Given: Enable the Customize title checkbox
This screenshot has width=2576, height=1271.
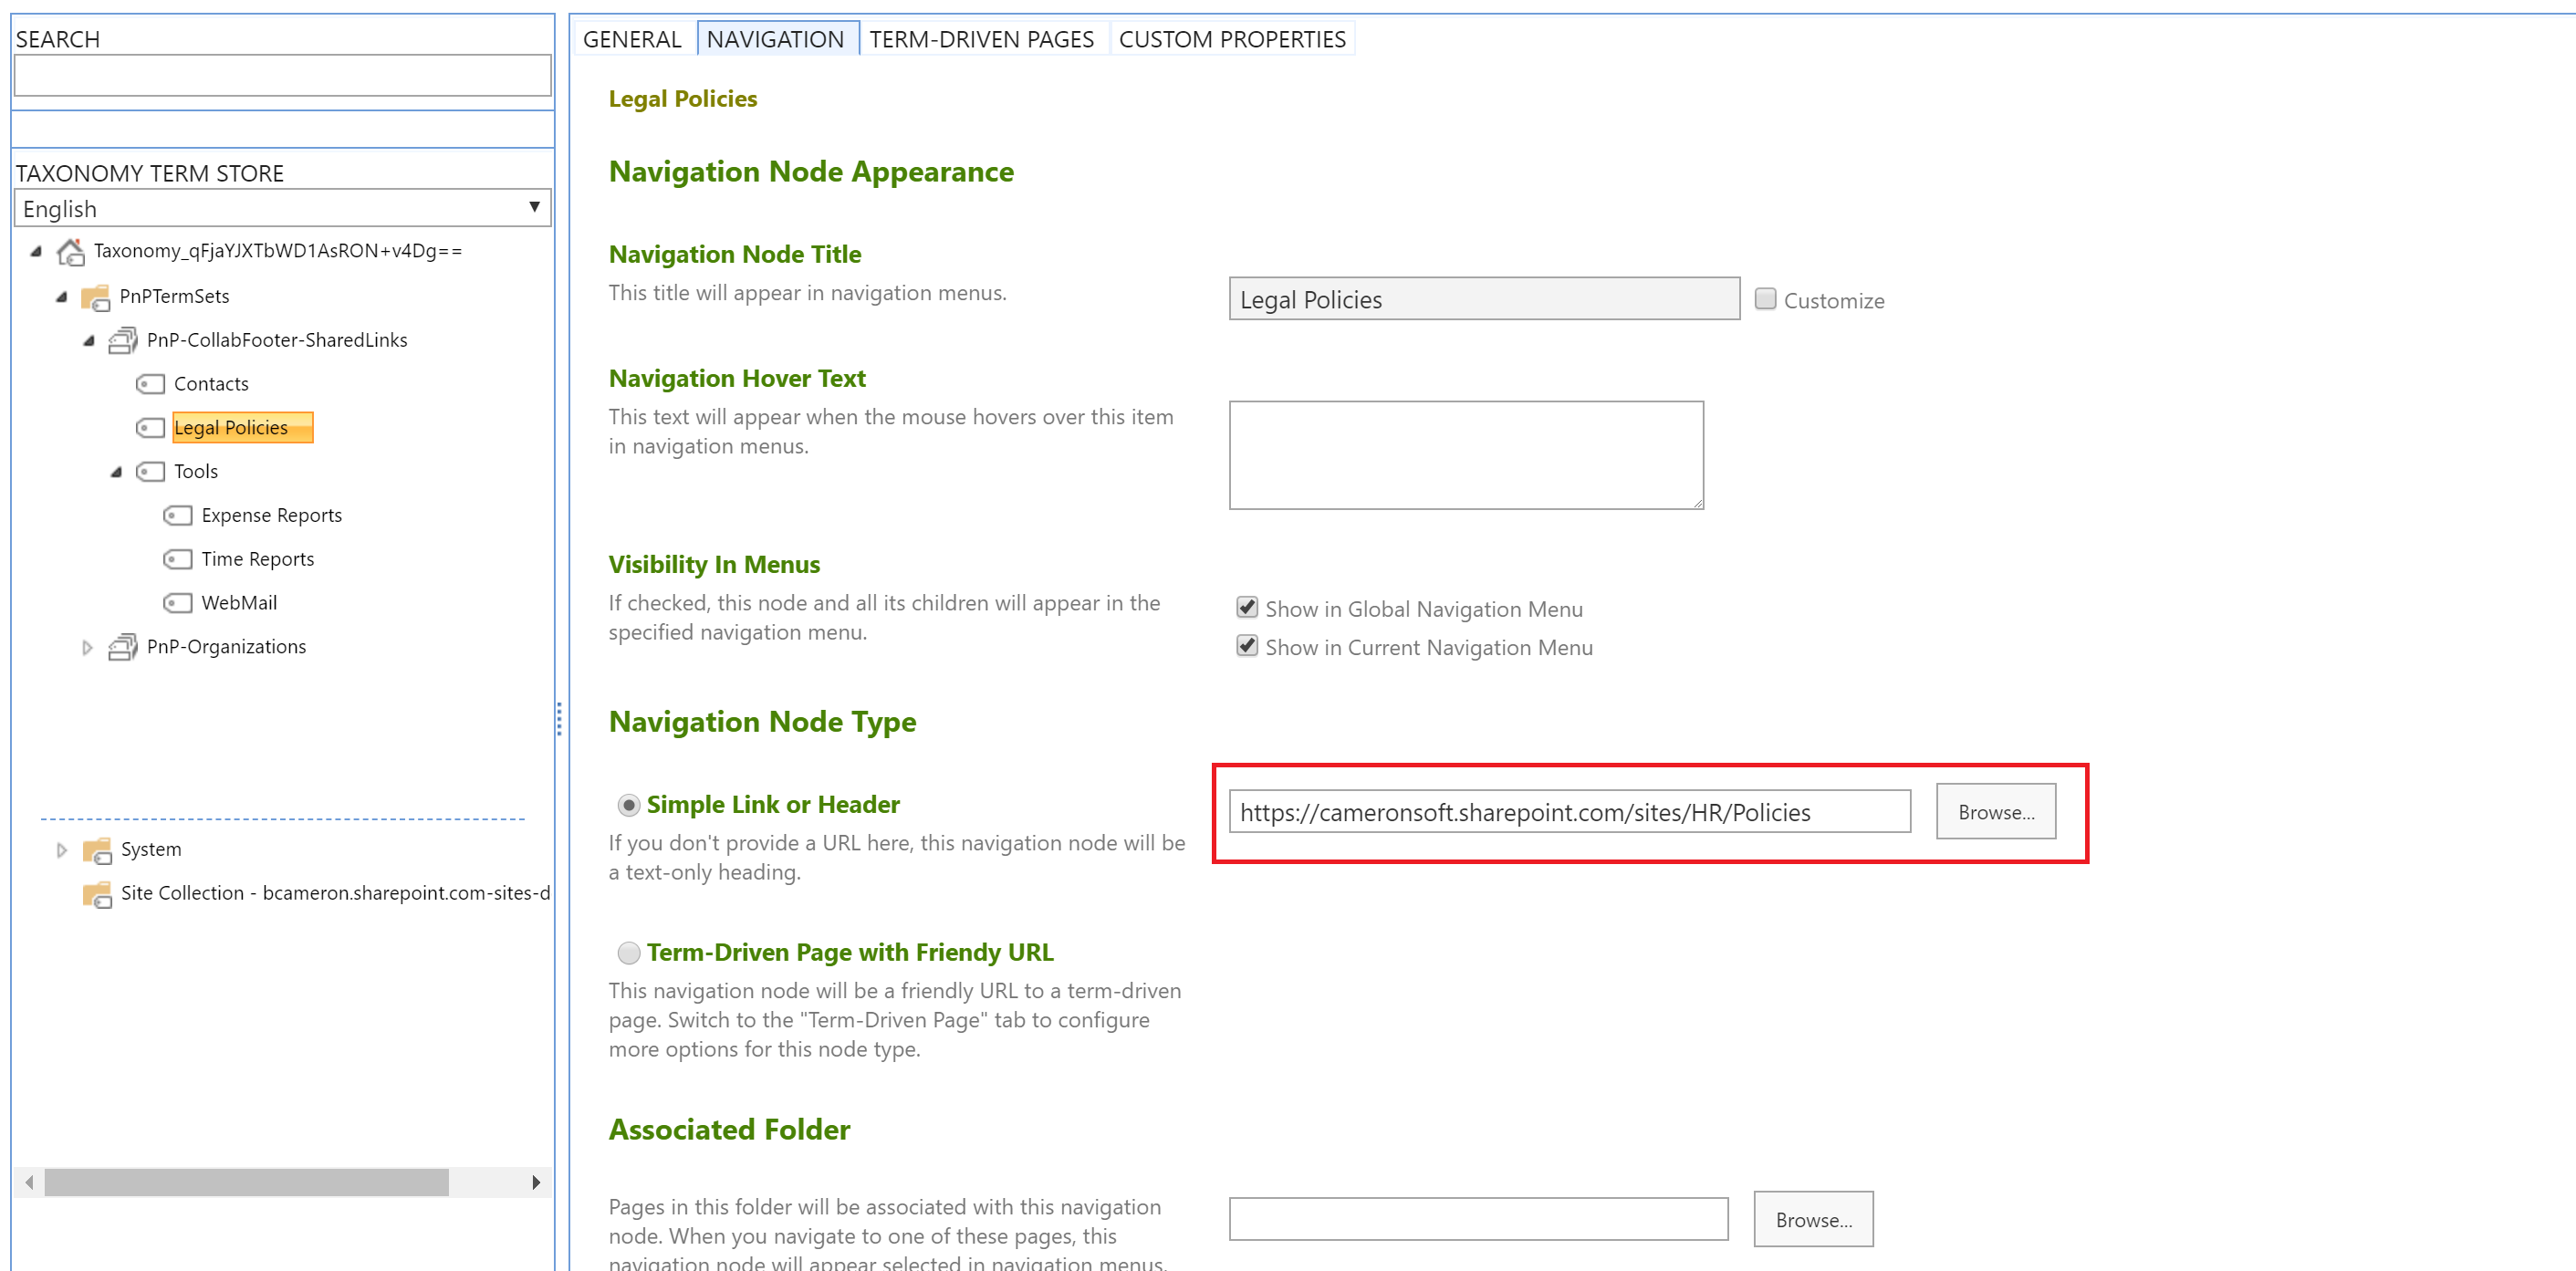Looking at the screenshot, I should 1765,299.
